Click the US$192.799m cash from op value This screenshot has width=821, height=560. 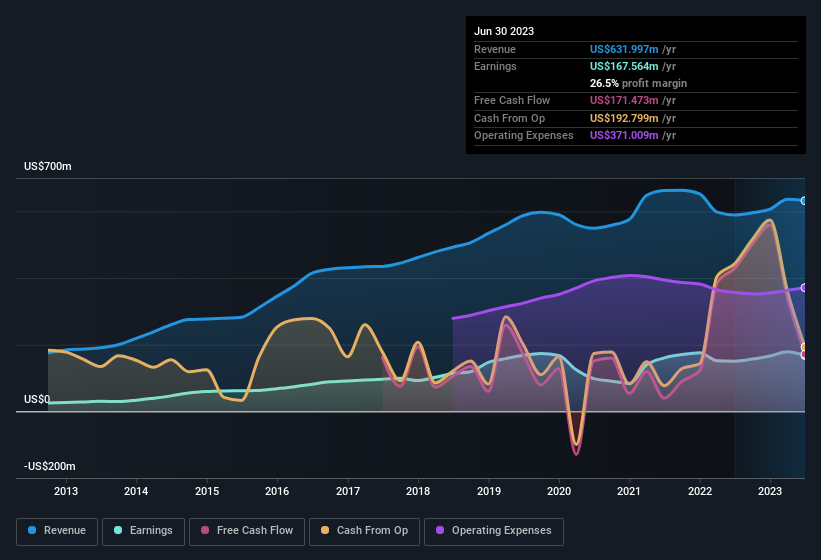pyautogui.click(x=624, y=118)
